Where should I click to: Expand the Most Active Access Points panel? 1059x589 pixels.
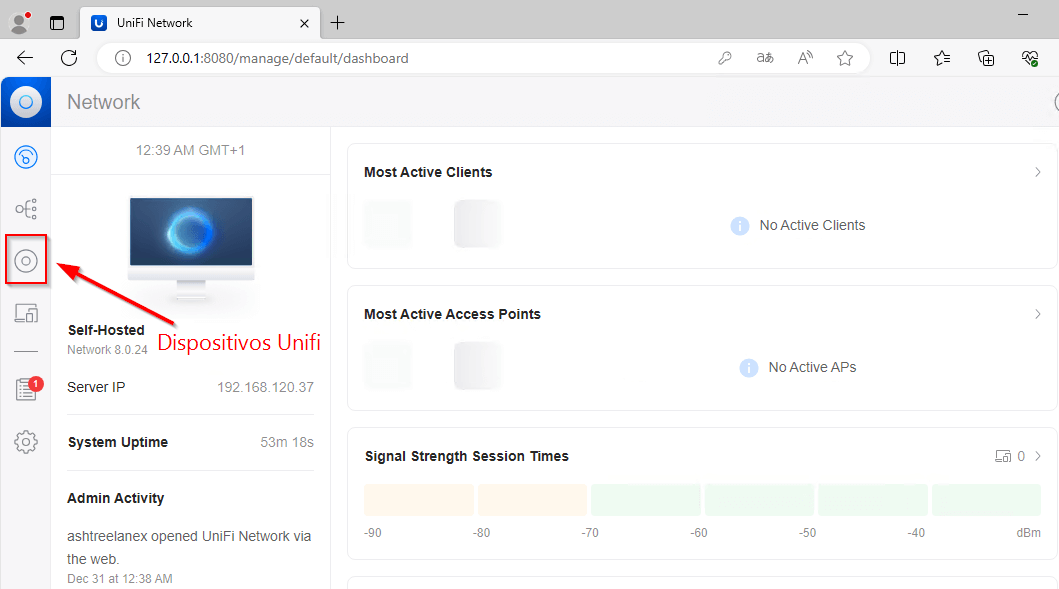(x=1037, y=314)
